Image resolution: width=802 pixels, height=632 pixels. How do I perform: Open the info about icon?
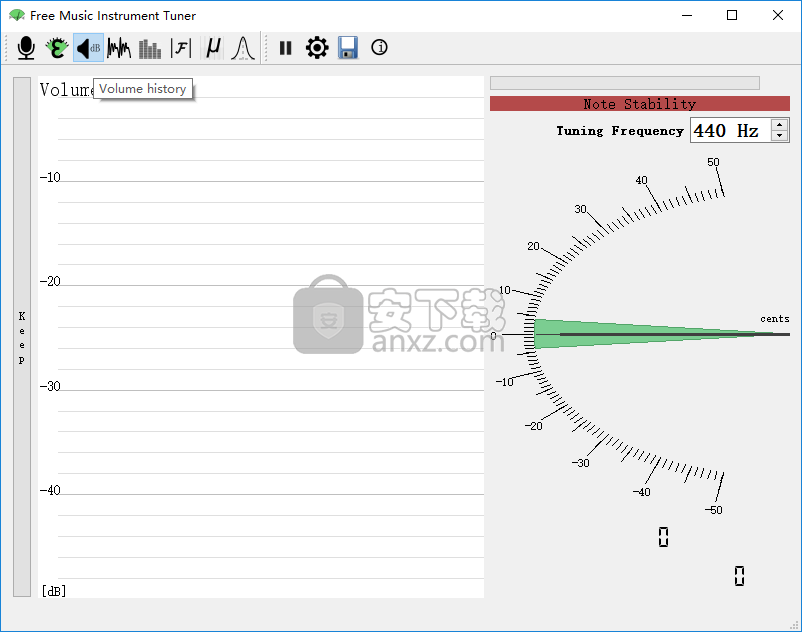[379, 48]
